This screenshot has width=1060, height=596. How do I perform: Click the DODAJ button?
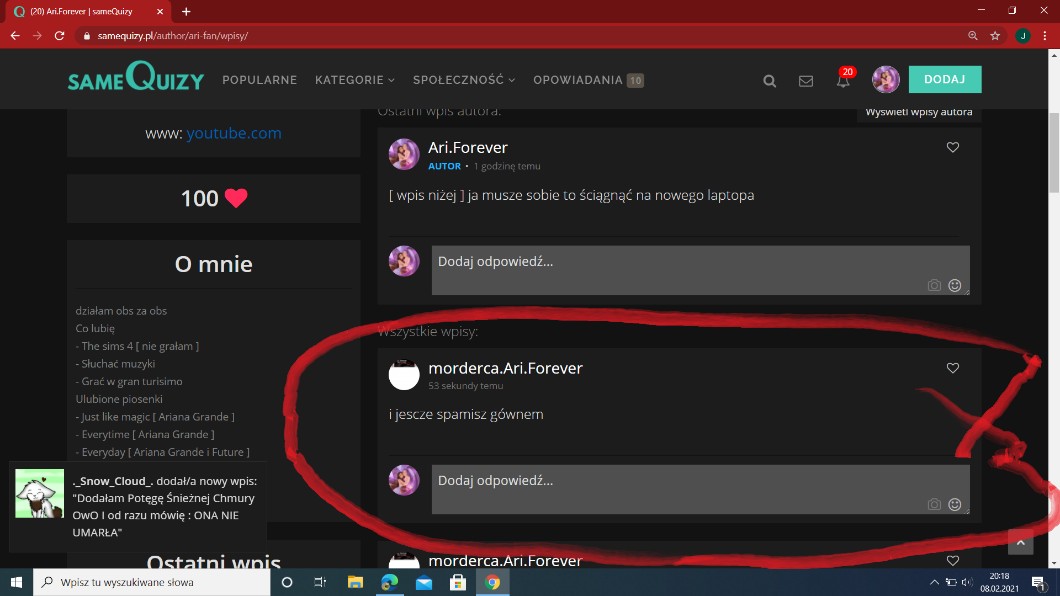click(944, 79)
